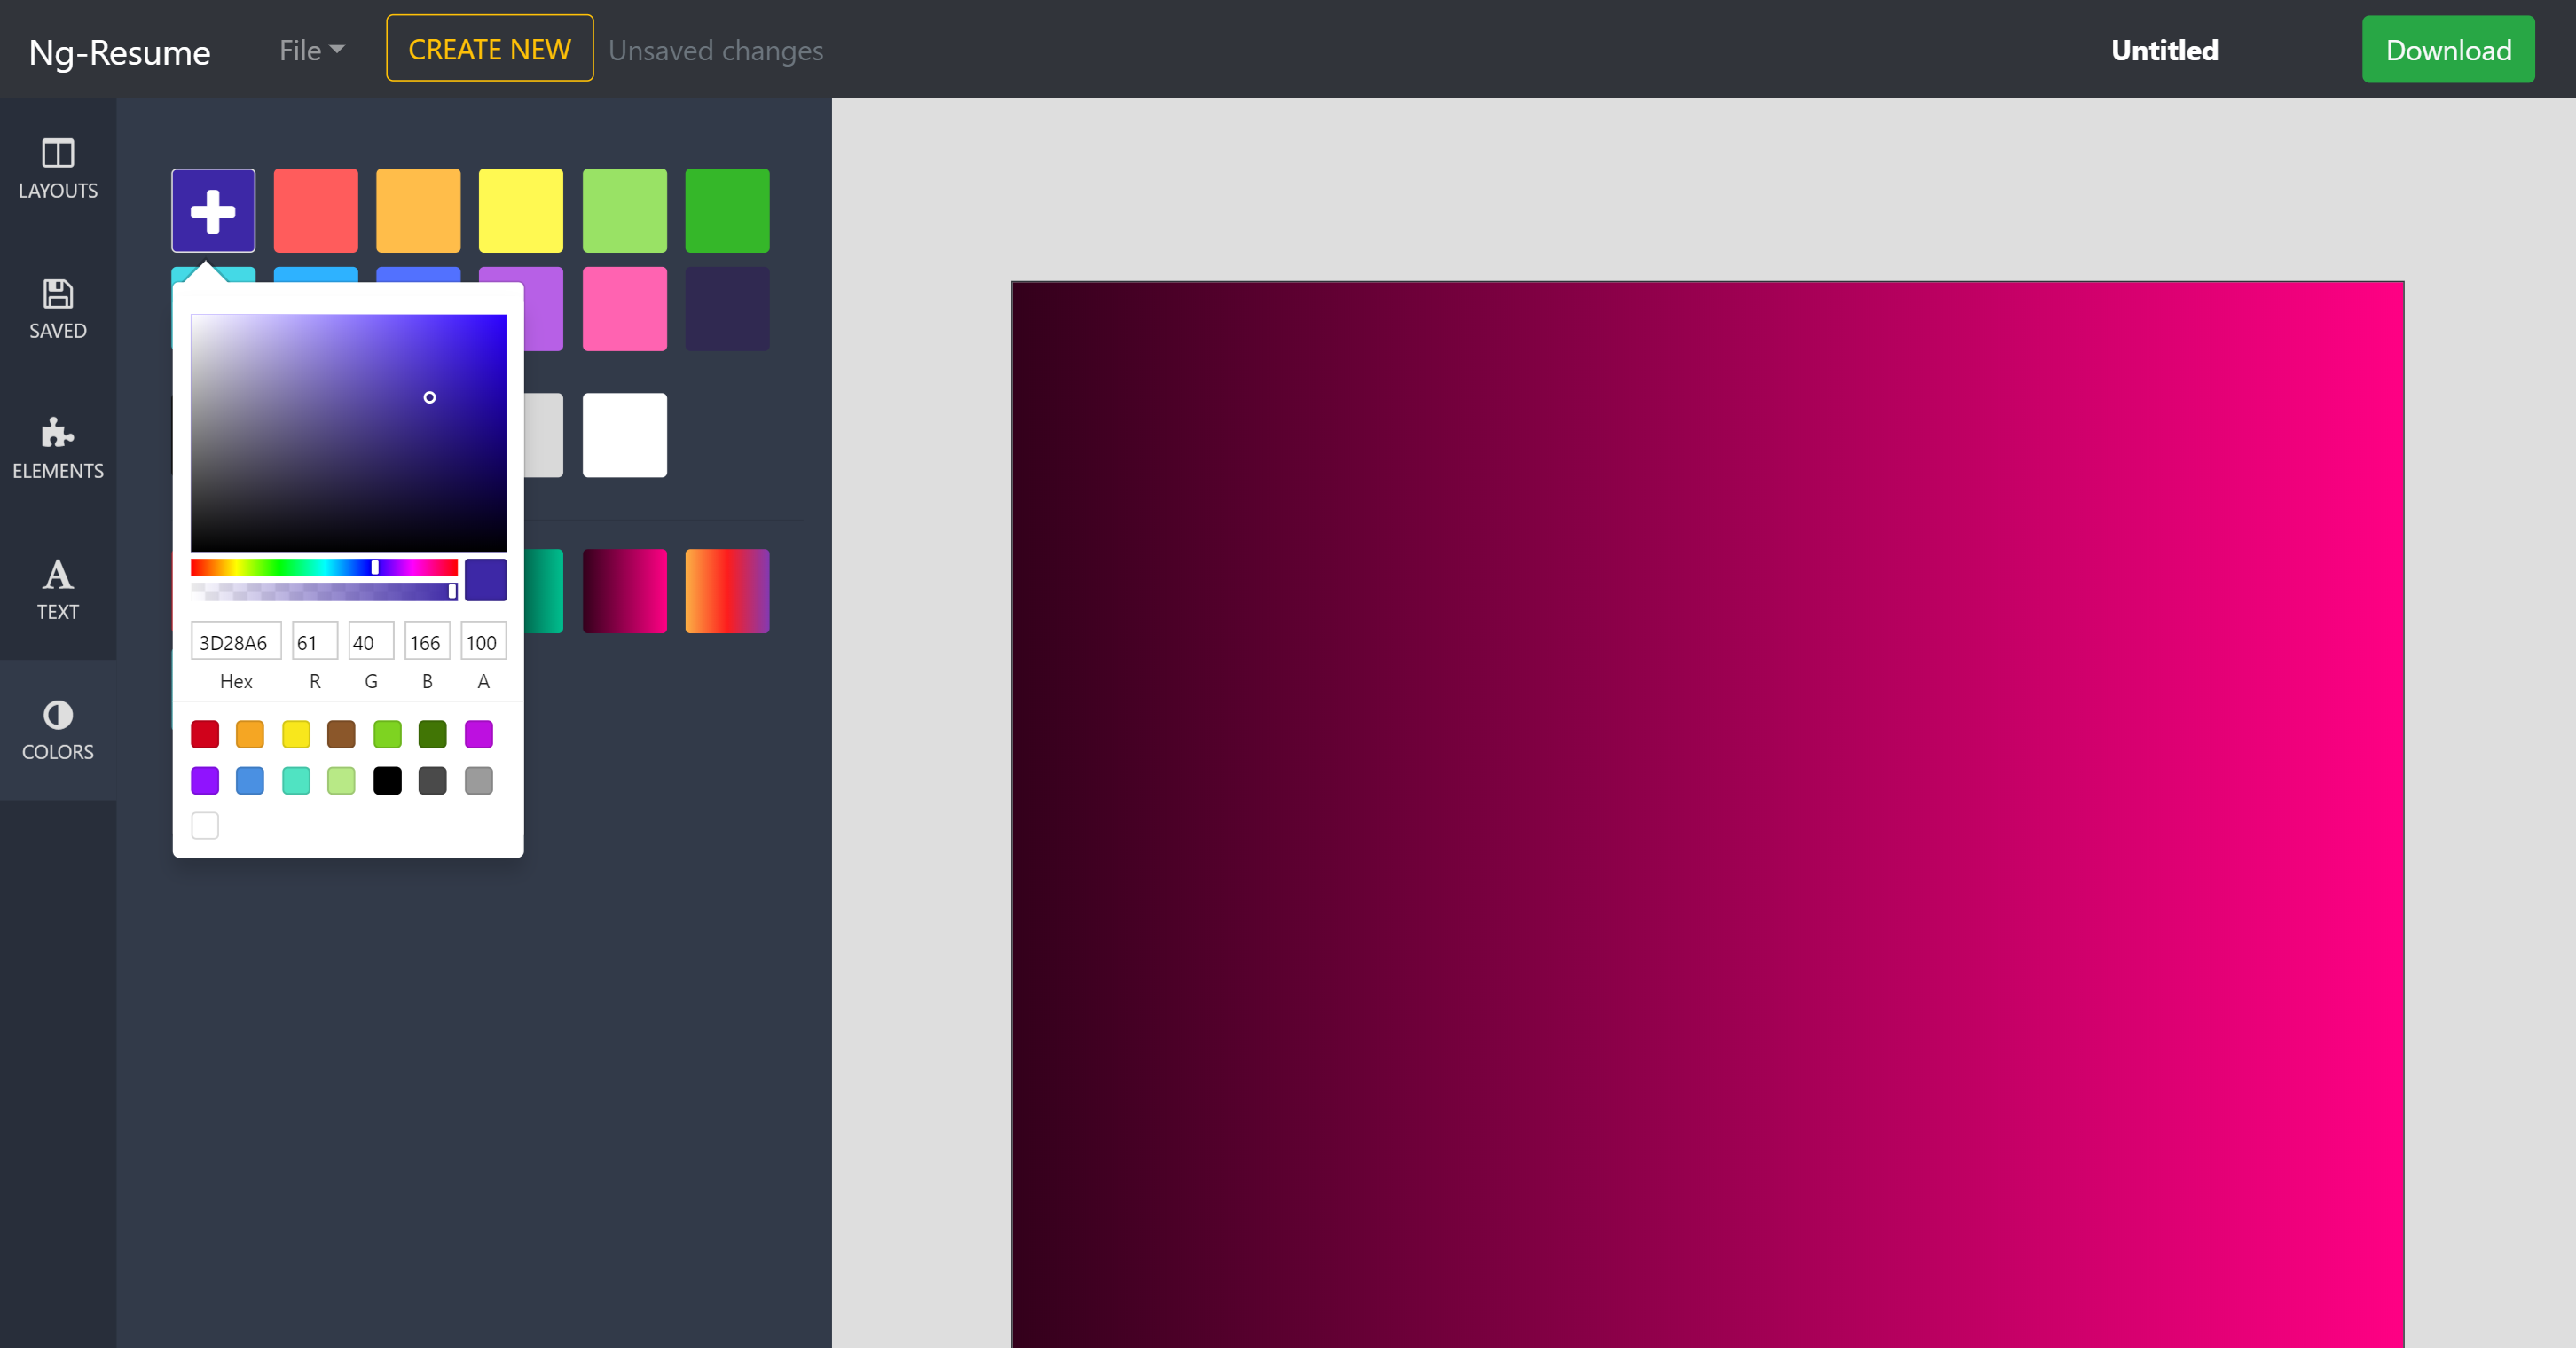Screen dimensions: 2576x1348
Task: Click the alpha transparency slider
Action: tap(320, 592)
